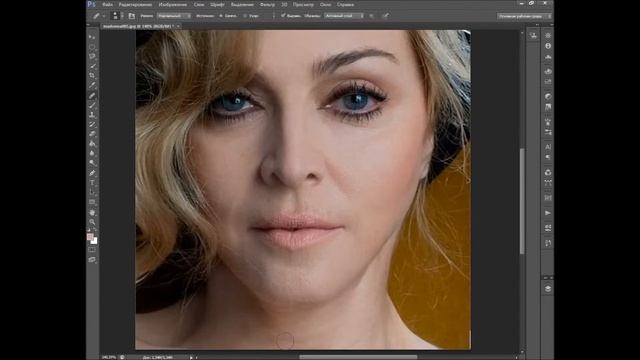Open the Character panel icon
The image size is (640, 360).
(x=548, y=147)
